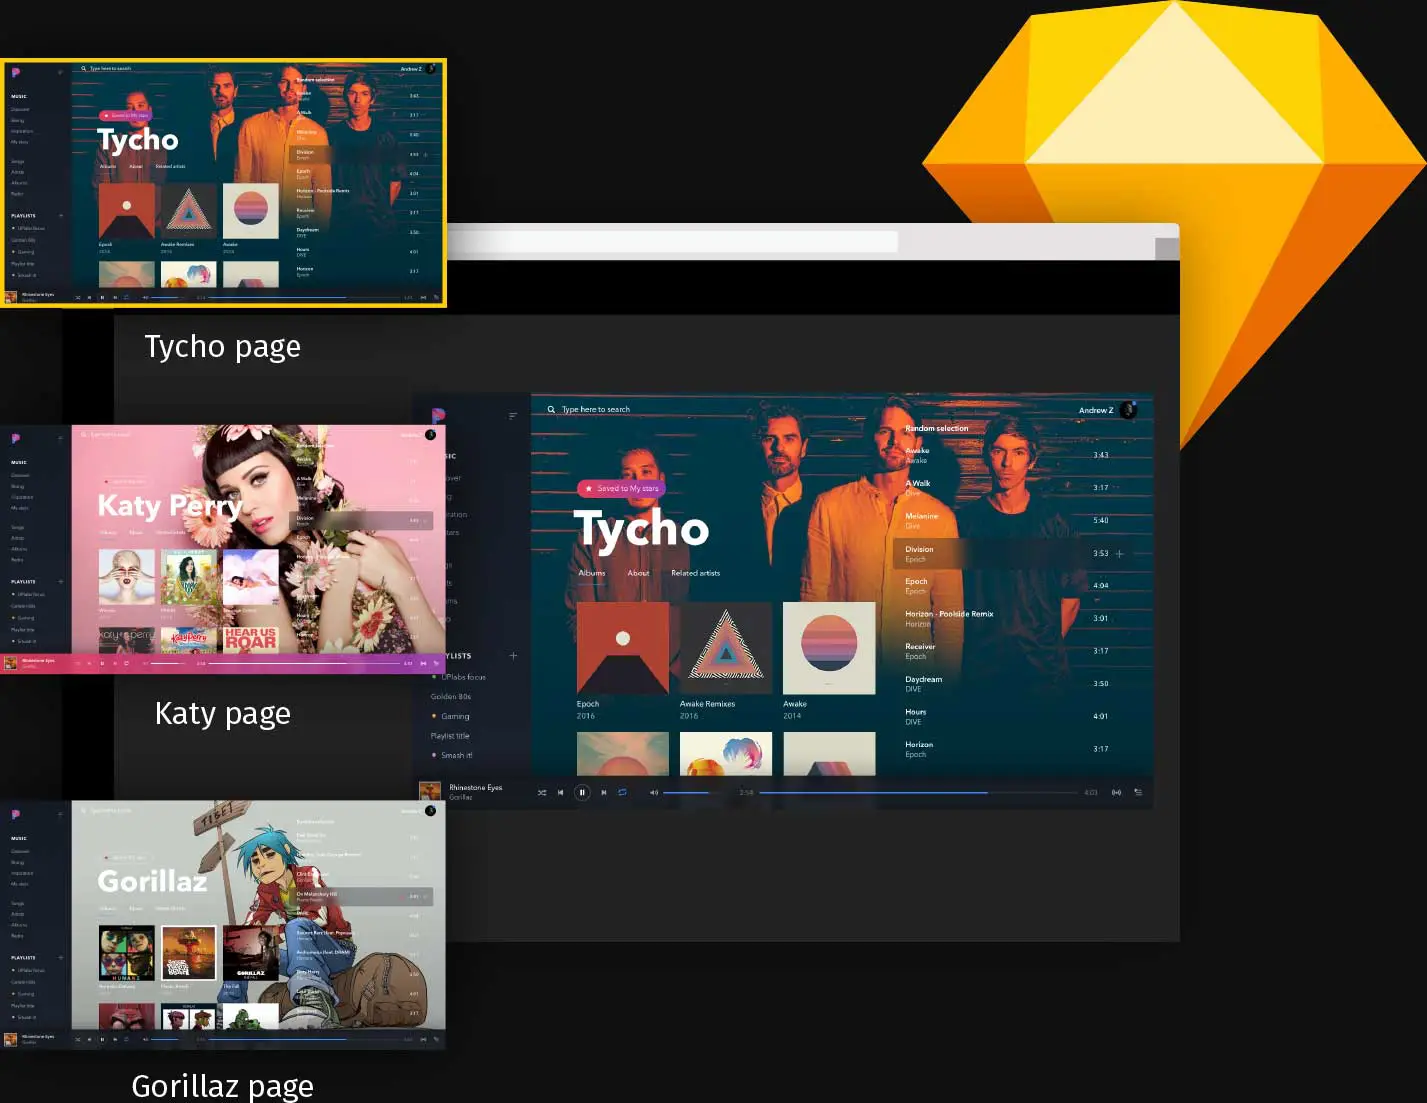
Task: Select the Gorillaz page thumbnail
Action: click(x=223, y=925)
